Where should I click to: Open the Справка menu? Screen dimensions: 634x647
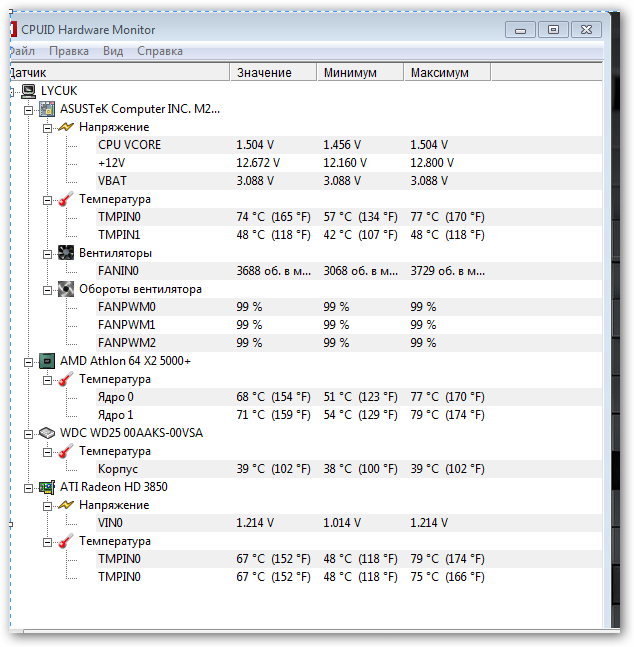coord(160,51)
